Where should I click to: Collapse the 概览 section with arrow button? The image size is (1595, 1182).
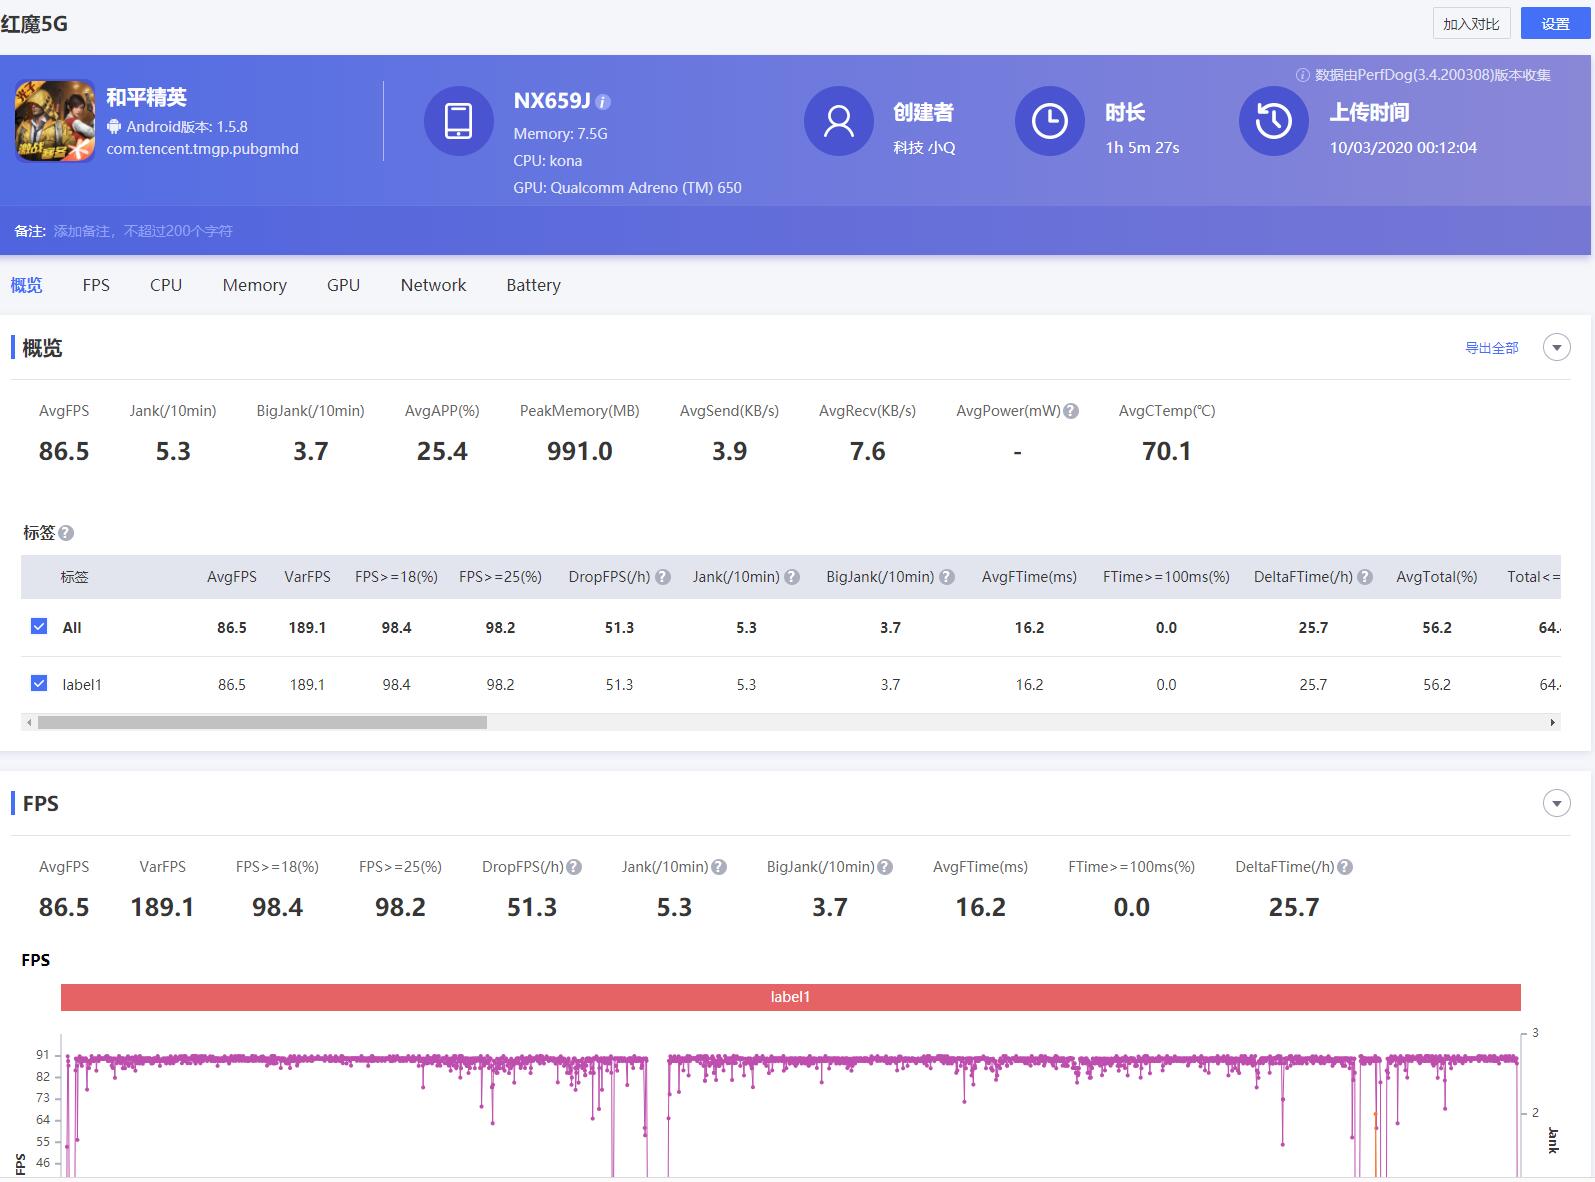(1556, 348)
